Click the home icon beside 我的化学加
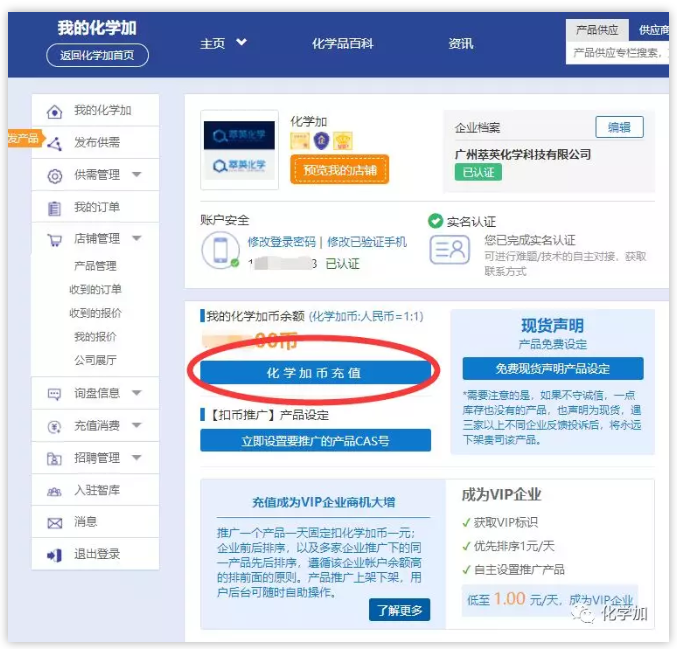The width and height of the screenshot is (680, 649). (x=54, y=111)
